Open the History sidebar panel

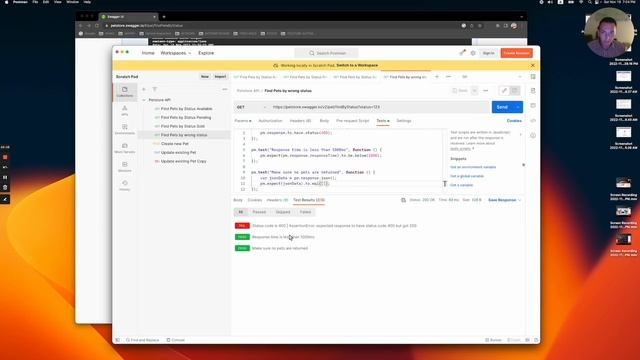click(x=124, y=185)
